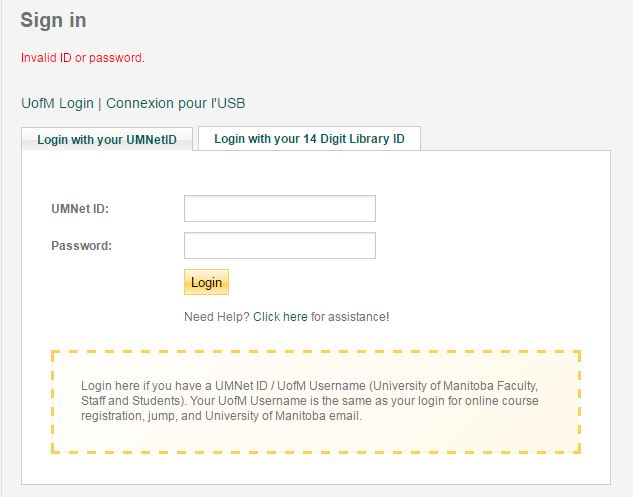Click the 'Need Help?' text
Image resolution: width=633 pixels, height=497 pixels.
(x=216, y=317)
